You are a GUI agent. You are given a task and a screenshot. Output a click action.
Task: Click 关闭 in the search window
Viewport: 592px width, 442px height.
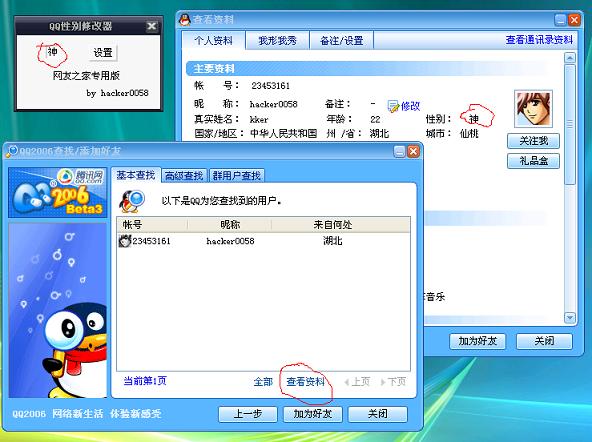tap(378, 414)
